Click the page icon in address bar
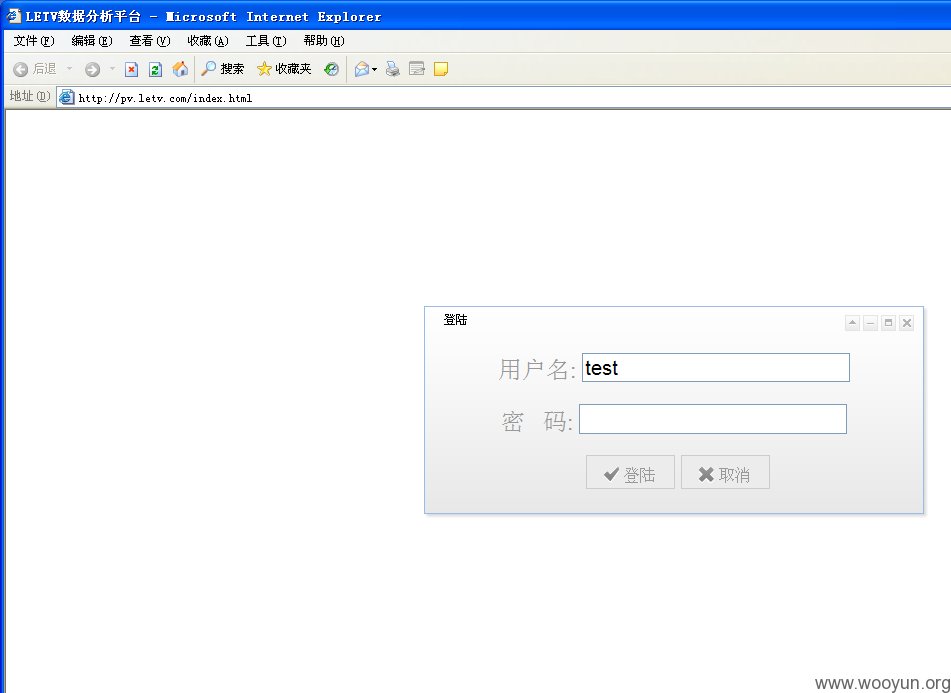Viewport: 951px width, 693px height. [x=67, y=97]
